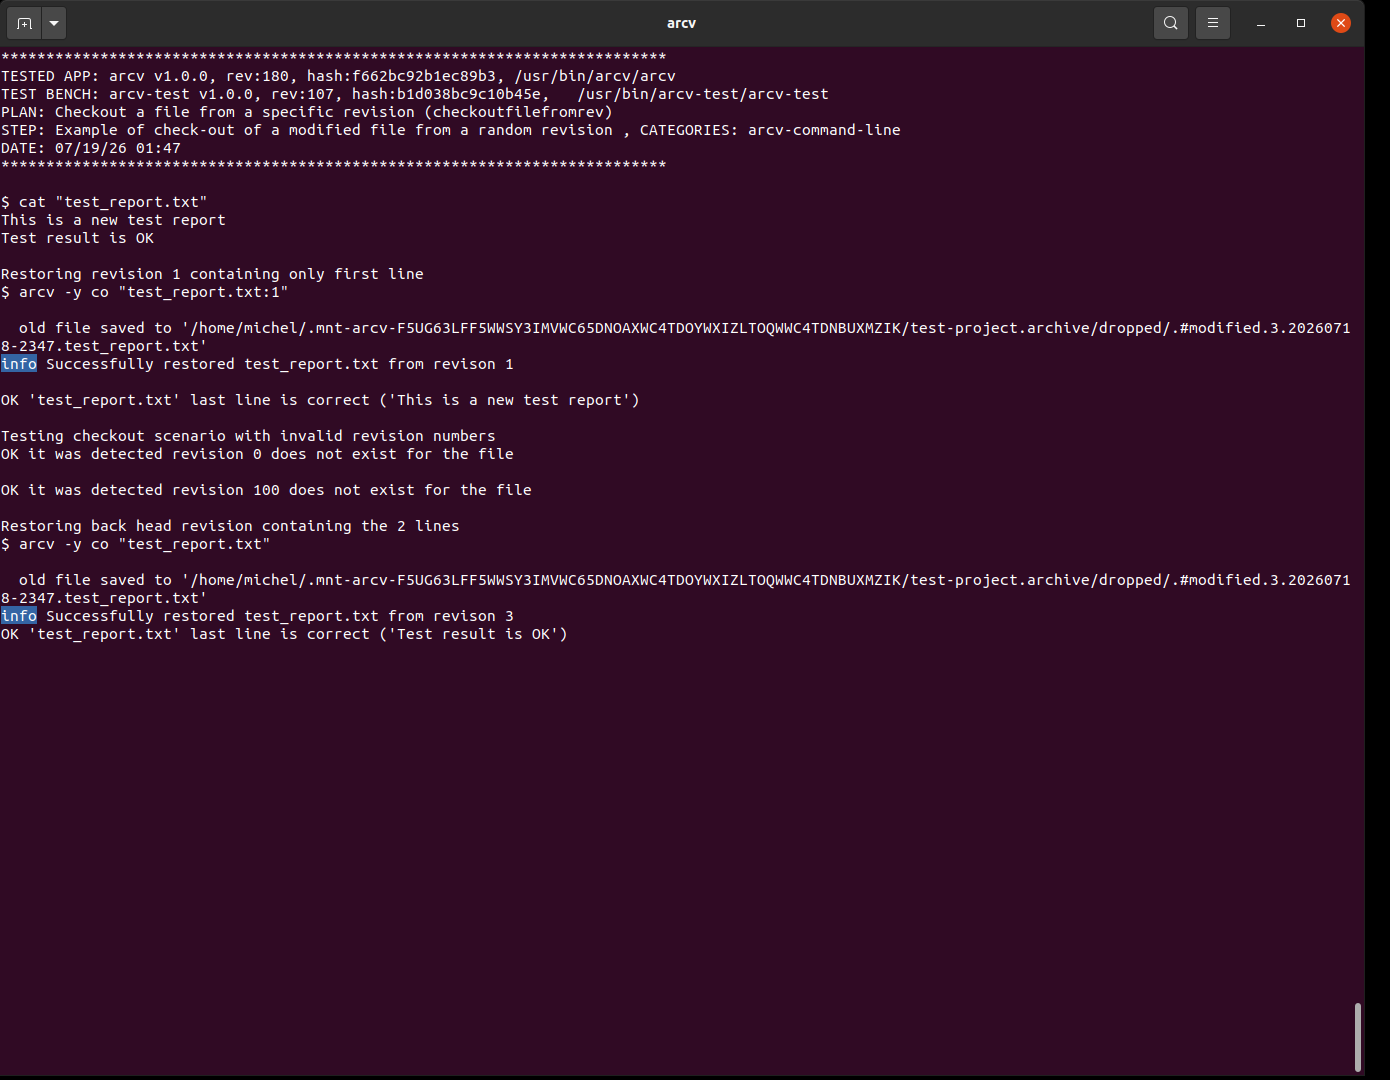Click 'This is a new test report' line
1390x1080 pixels.
pos(113,220)
